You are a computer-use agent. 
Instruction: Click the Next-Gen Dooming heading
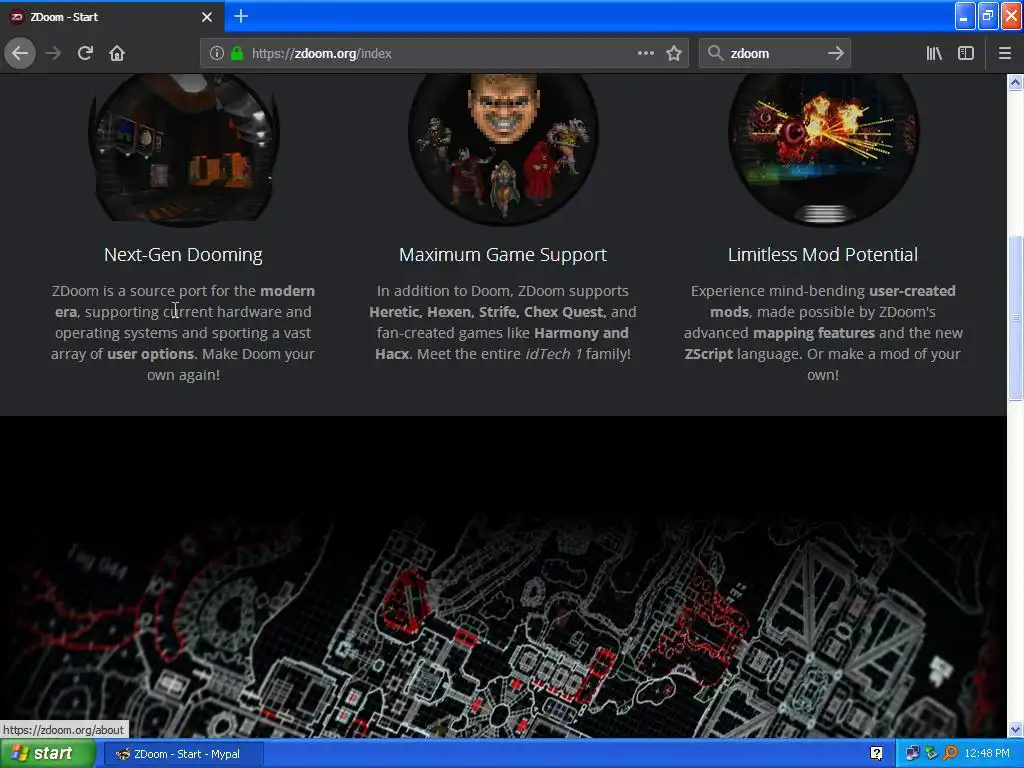click(x=184, y=255)
